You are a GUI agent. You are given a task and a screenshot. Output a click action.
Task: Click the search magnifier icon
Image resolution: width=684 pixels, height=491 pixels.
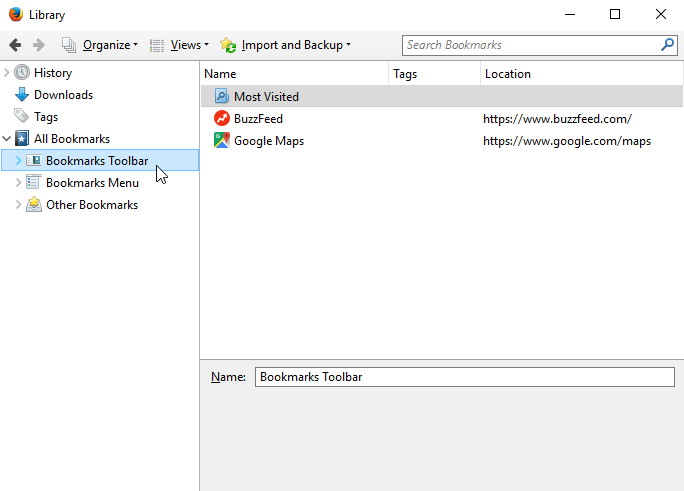tap(667, 45)
